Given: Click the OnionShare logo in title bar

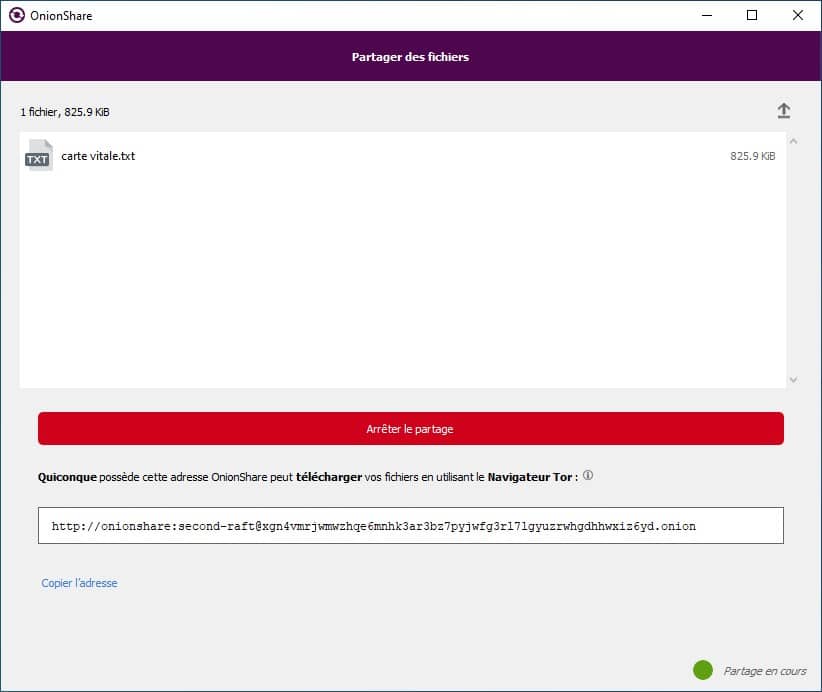Looking at the screenshot, I should 17,15.
